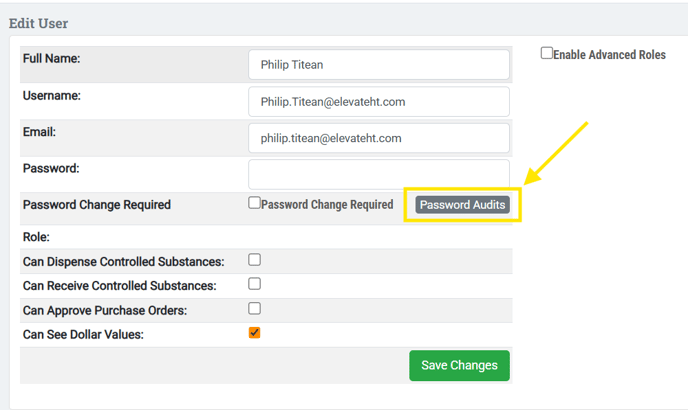Click the Can Approve Purchase Orders: label
The height and width of the screenshot is (410, 688).
(105, 310)
